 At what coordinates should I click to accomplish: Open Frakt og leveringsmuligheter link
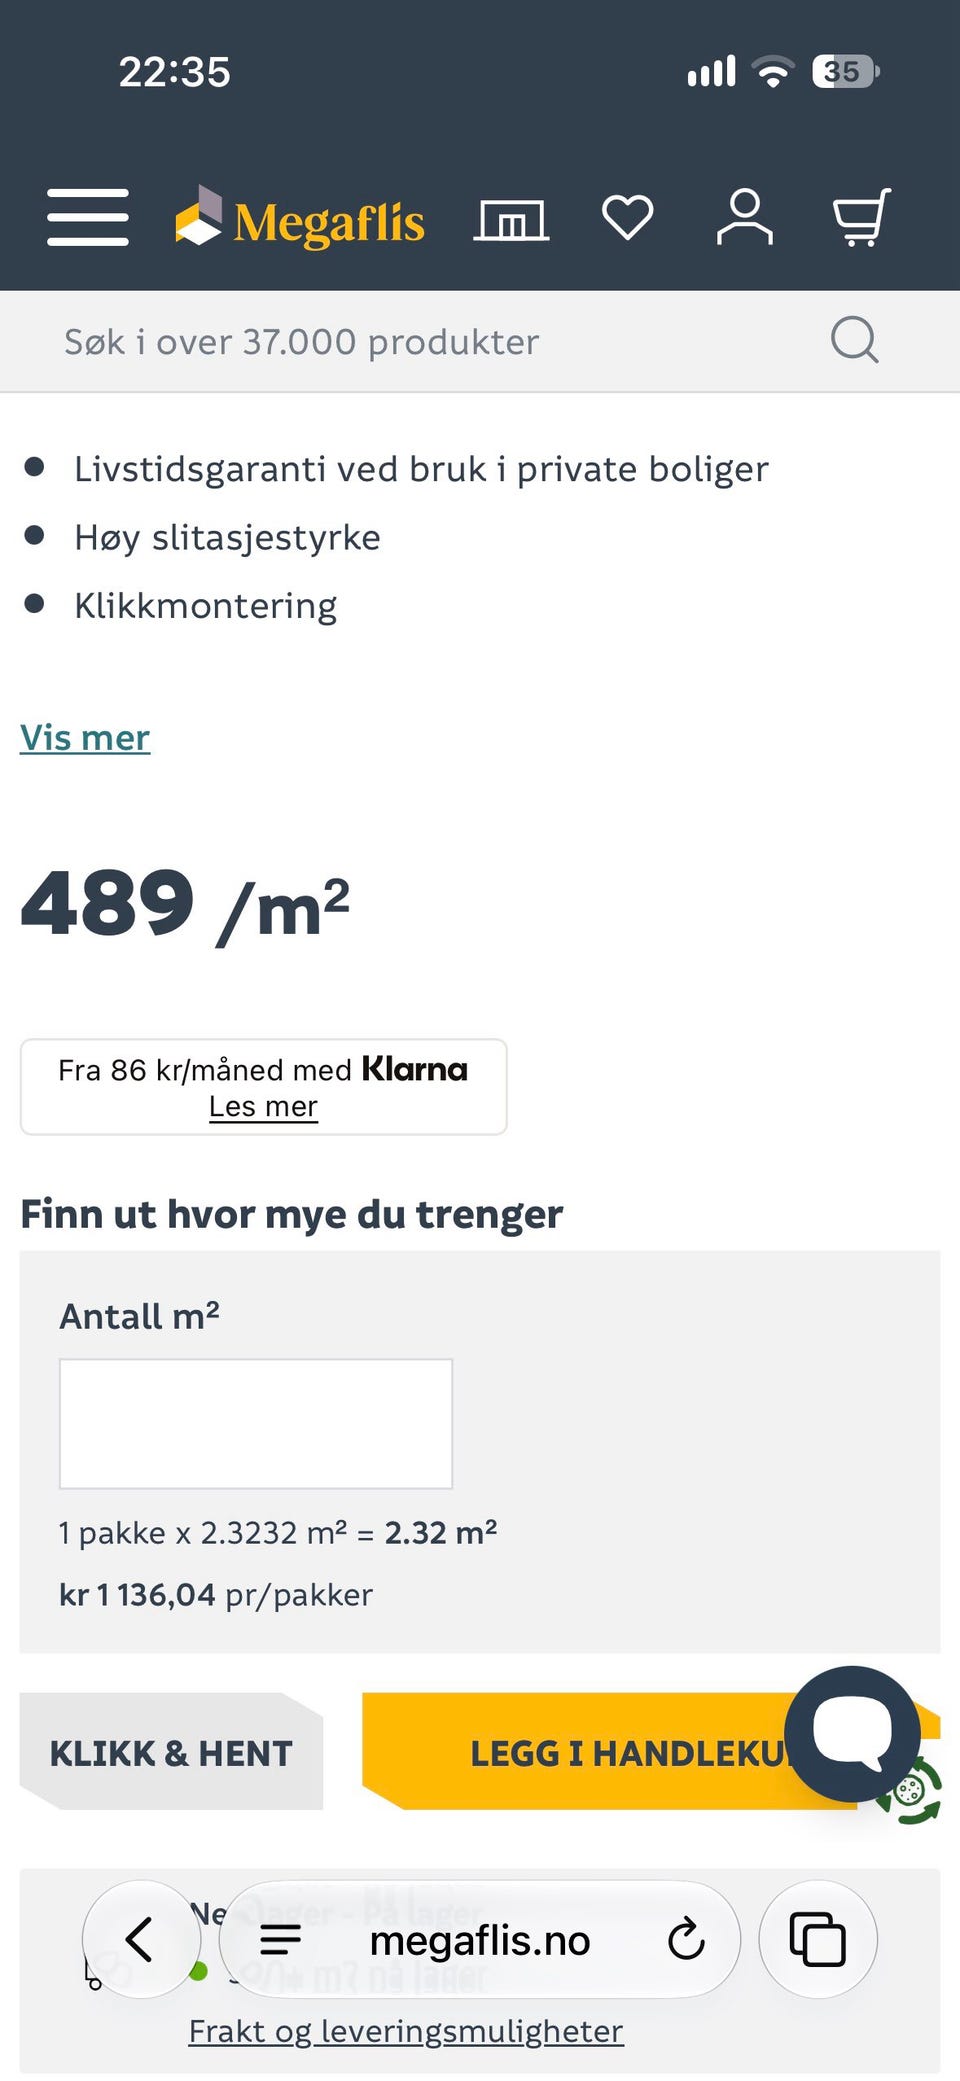click(x=406, y=2031)
